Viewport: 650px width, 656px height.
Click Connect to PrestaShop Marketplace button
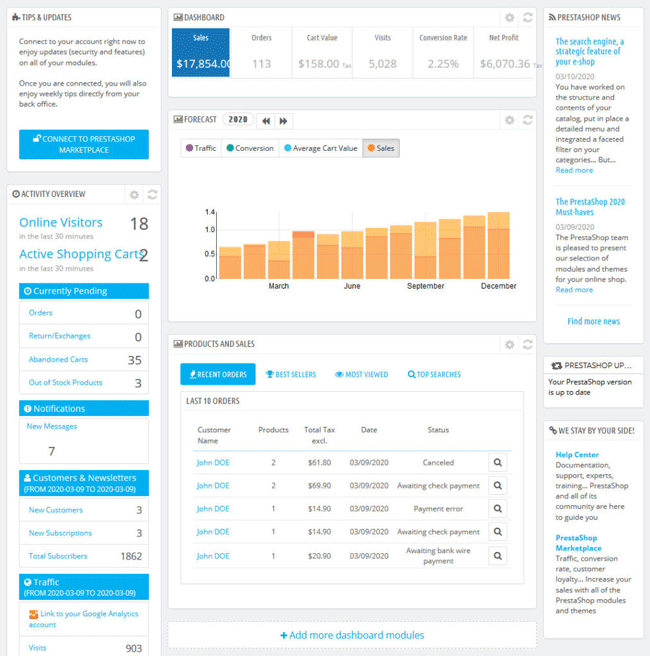[84, 144]
